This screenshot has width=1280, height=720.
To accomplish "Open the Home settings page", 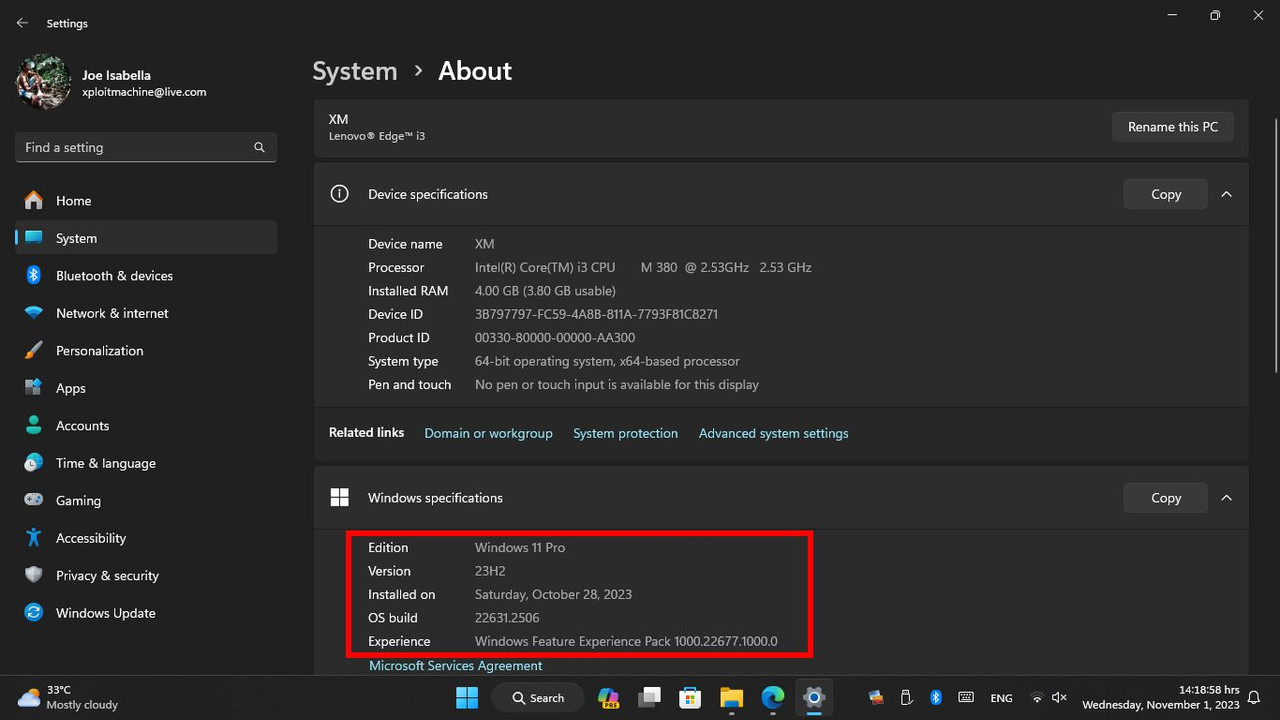I will click(x=146, y=200).
